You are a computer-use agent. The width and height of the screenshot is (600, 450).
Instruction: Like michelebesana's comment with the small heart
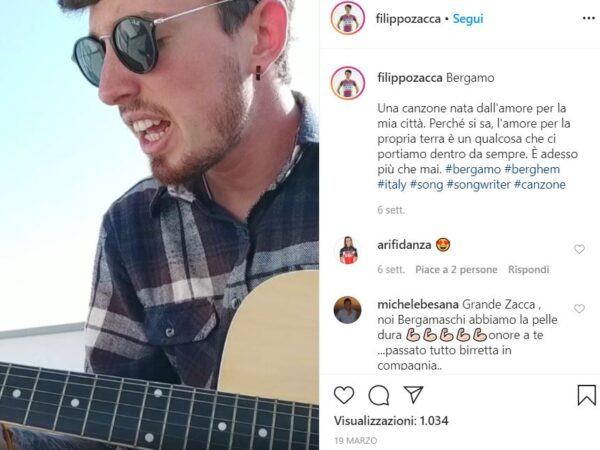click(x=579, y=308)
